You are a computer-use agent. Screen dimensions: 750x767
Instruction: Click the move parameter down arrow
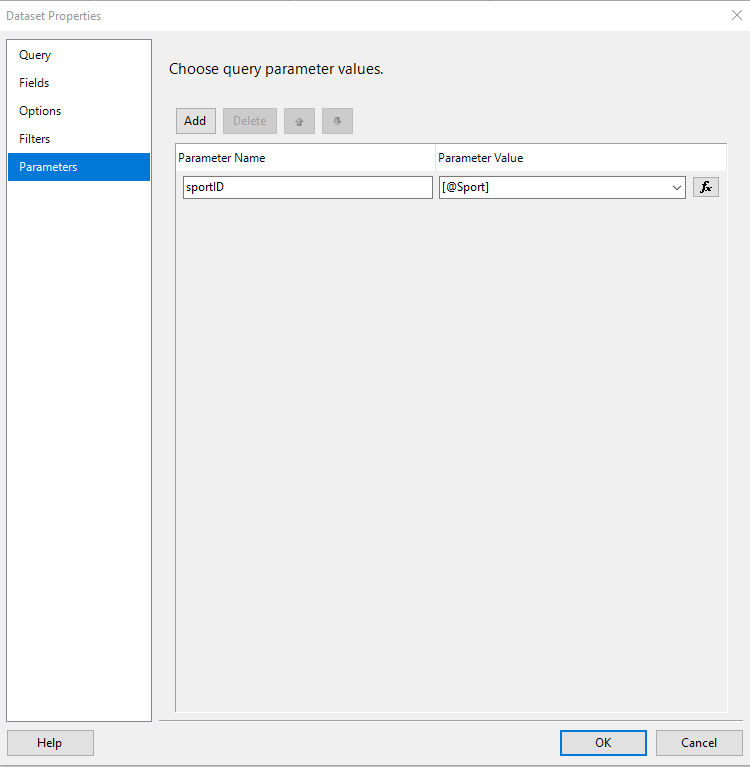(337, 121)
